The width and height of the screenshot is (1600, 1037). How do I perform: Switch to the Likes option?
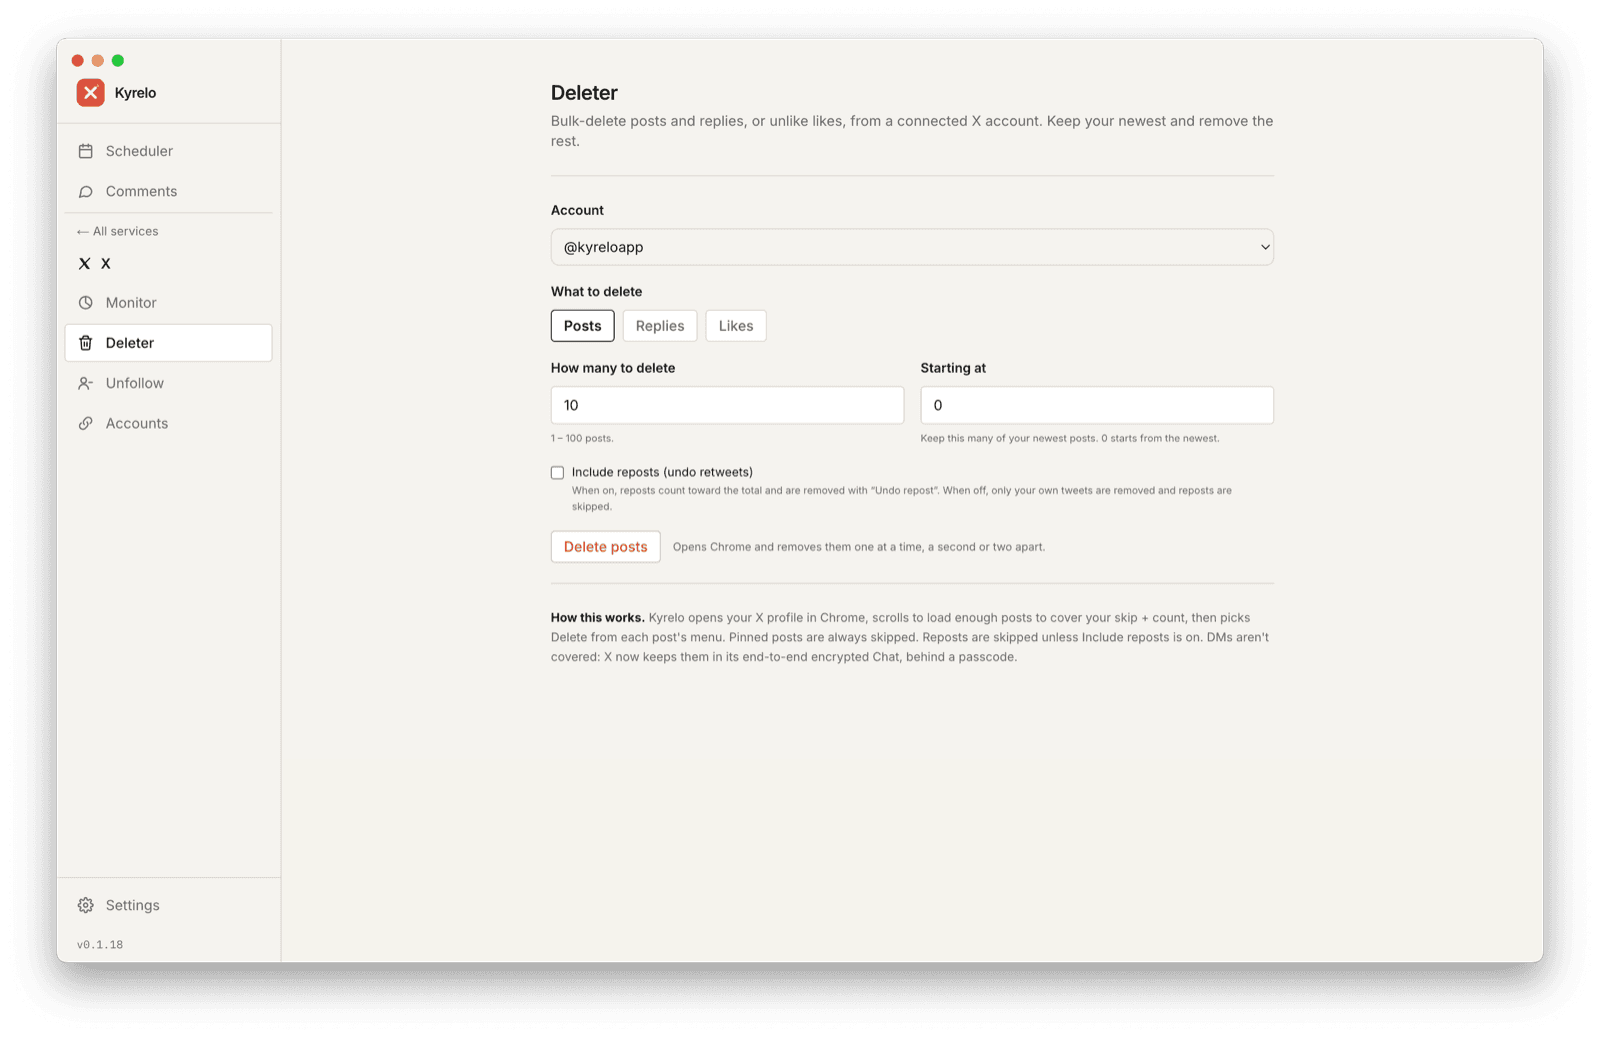coord(736,326)
